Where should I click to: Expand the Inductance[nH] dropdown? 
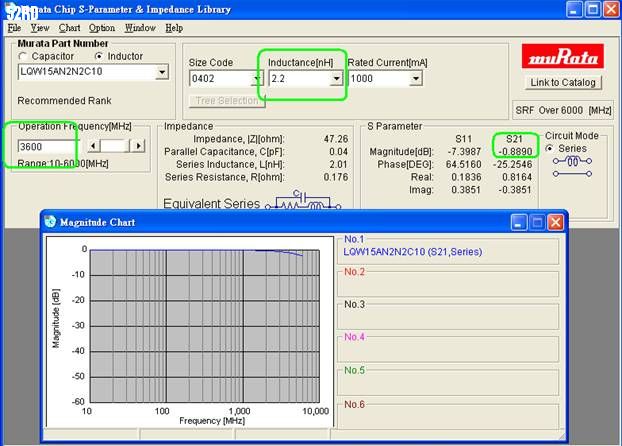[336, 79]
